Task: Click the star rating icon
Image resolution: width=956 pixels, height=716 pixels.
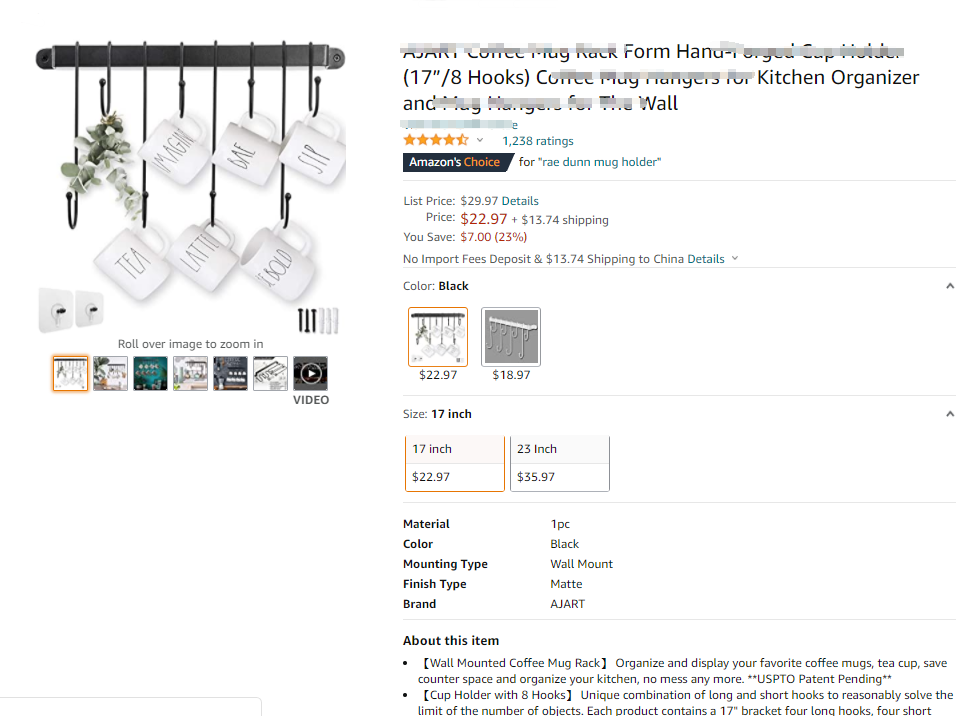Action: tap(435, 141)
